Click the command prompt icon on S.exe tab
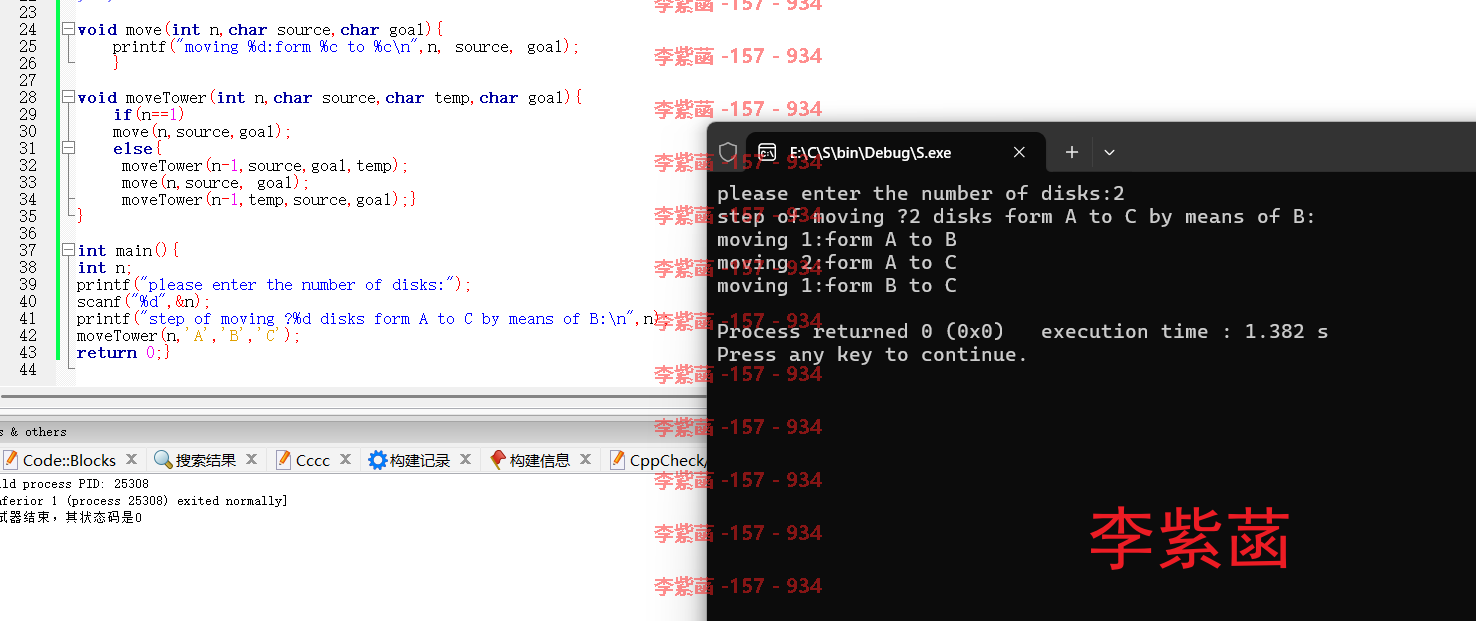The height and width of the screenshot is (621, 1476). [767, 152]
